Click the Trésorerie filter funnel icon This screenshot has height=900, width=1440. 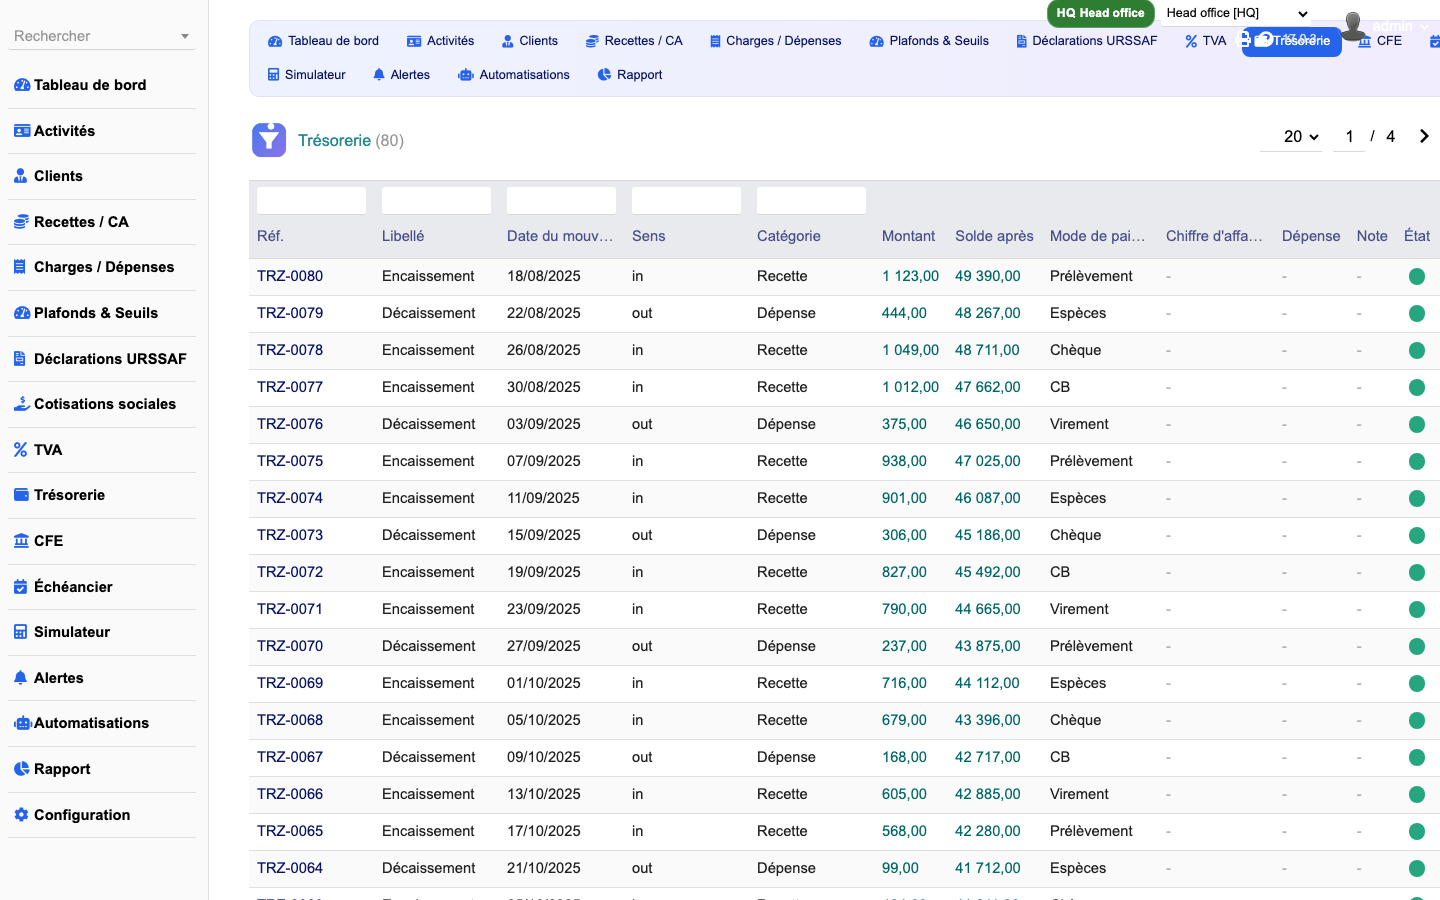click(269, 140)
